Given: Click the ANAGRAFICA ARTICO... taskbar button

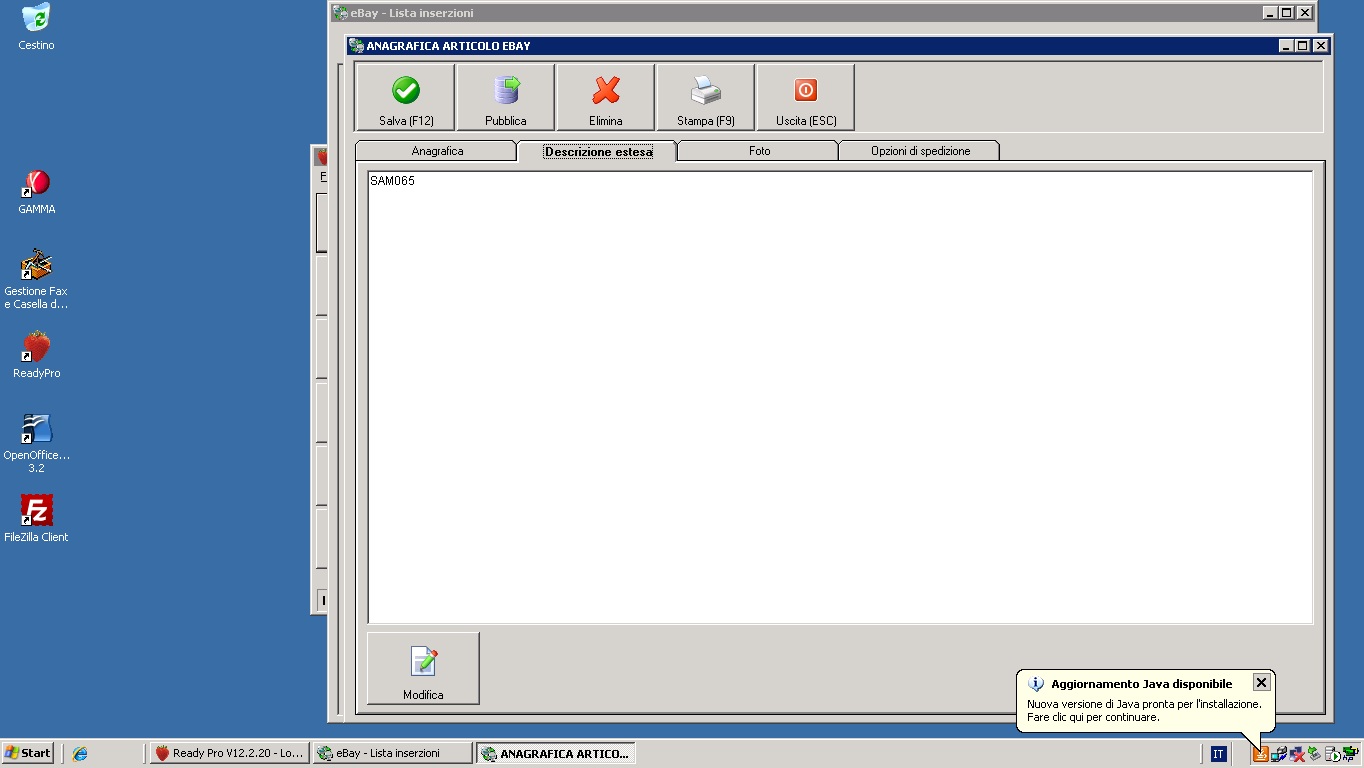Looking at the screenshot, I should click(x=555, y=753).
